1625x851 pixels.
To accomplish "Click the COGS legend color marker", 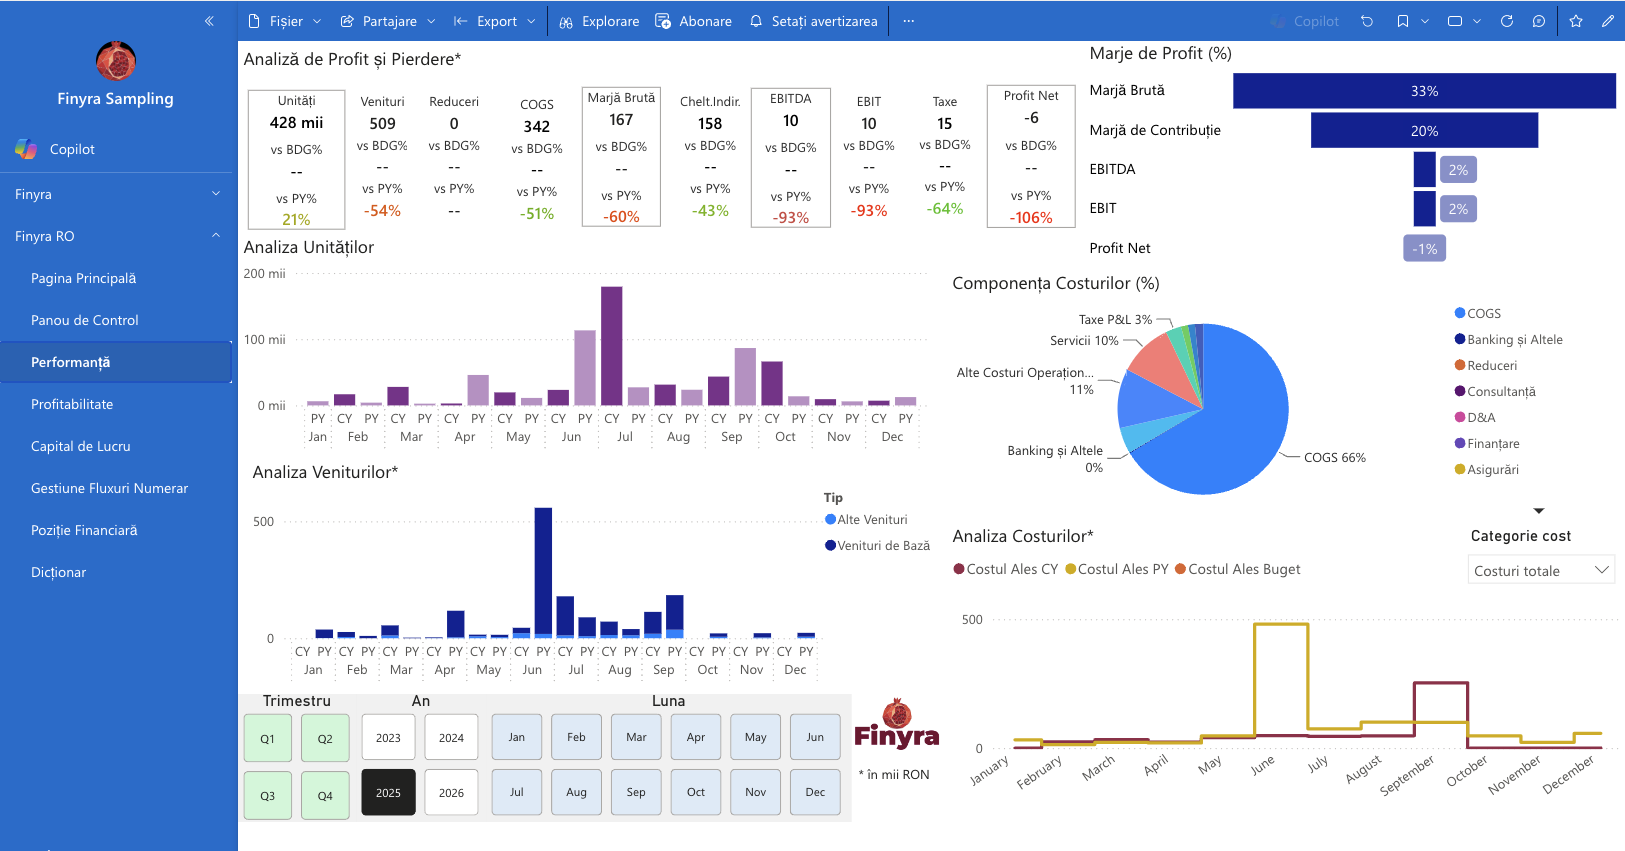I will (1460, 313).
